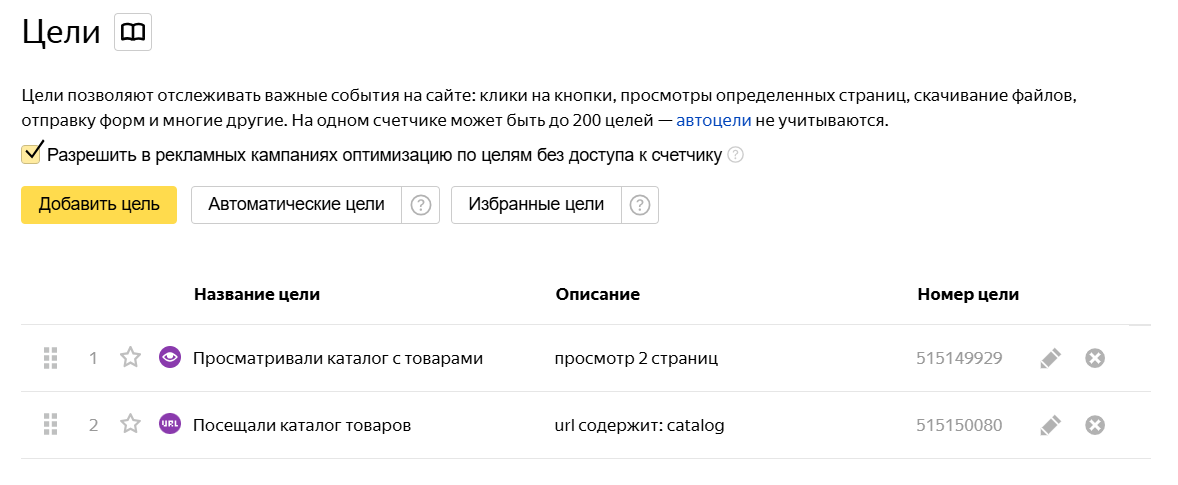This screenshot has height=485, width=1178.
Task: Uncheck the ad campaign optimization checkbox
Action: [x=31, y=154]
